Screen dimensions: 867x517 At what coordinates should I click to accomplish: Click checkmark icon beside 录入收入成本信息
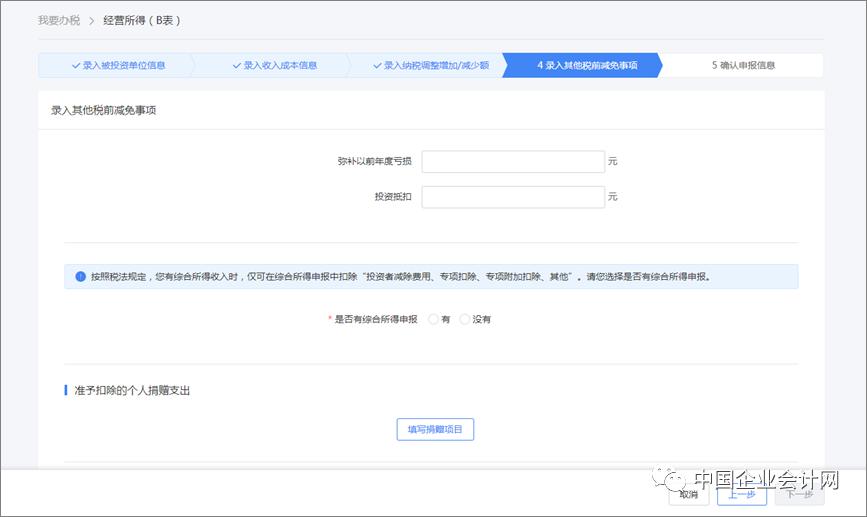click(237, 65)
